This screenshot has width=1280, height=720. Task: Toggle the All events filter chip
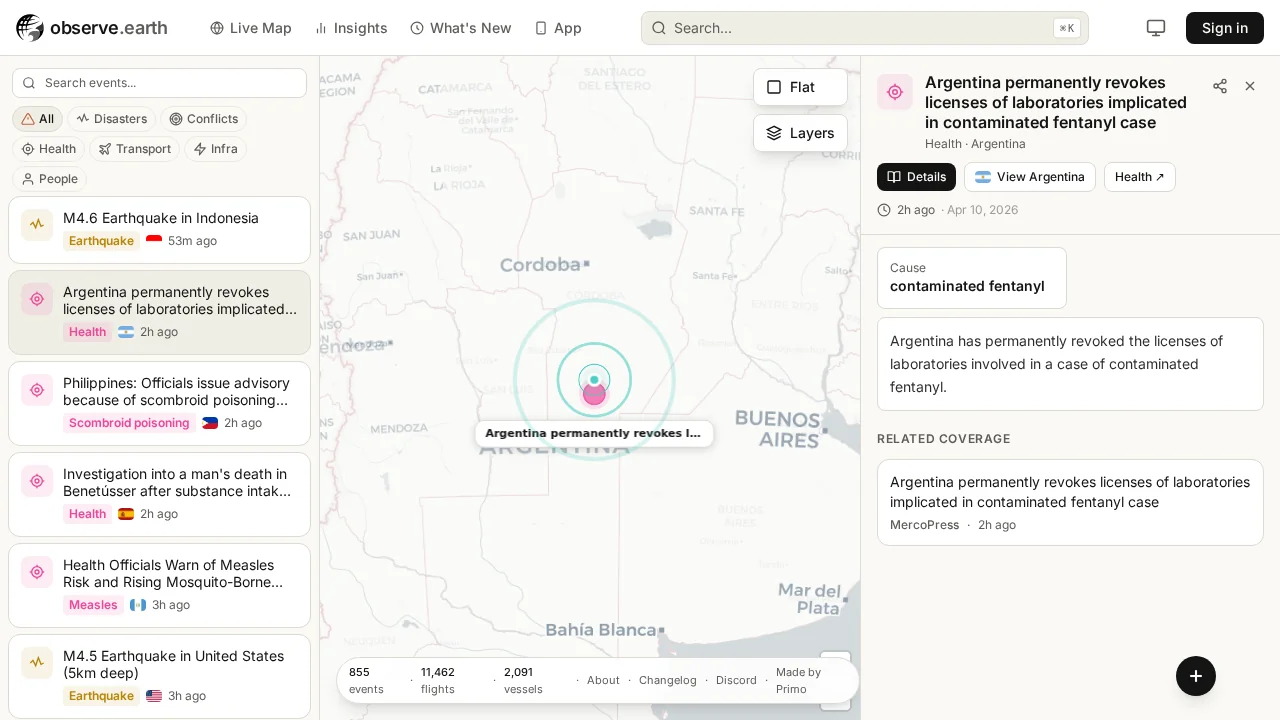(x=37, y=119)
